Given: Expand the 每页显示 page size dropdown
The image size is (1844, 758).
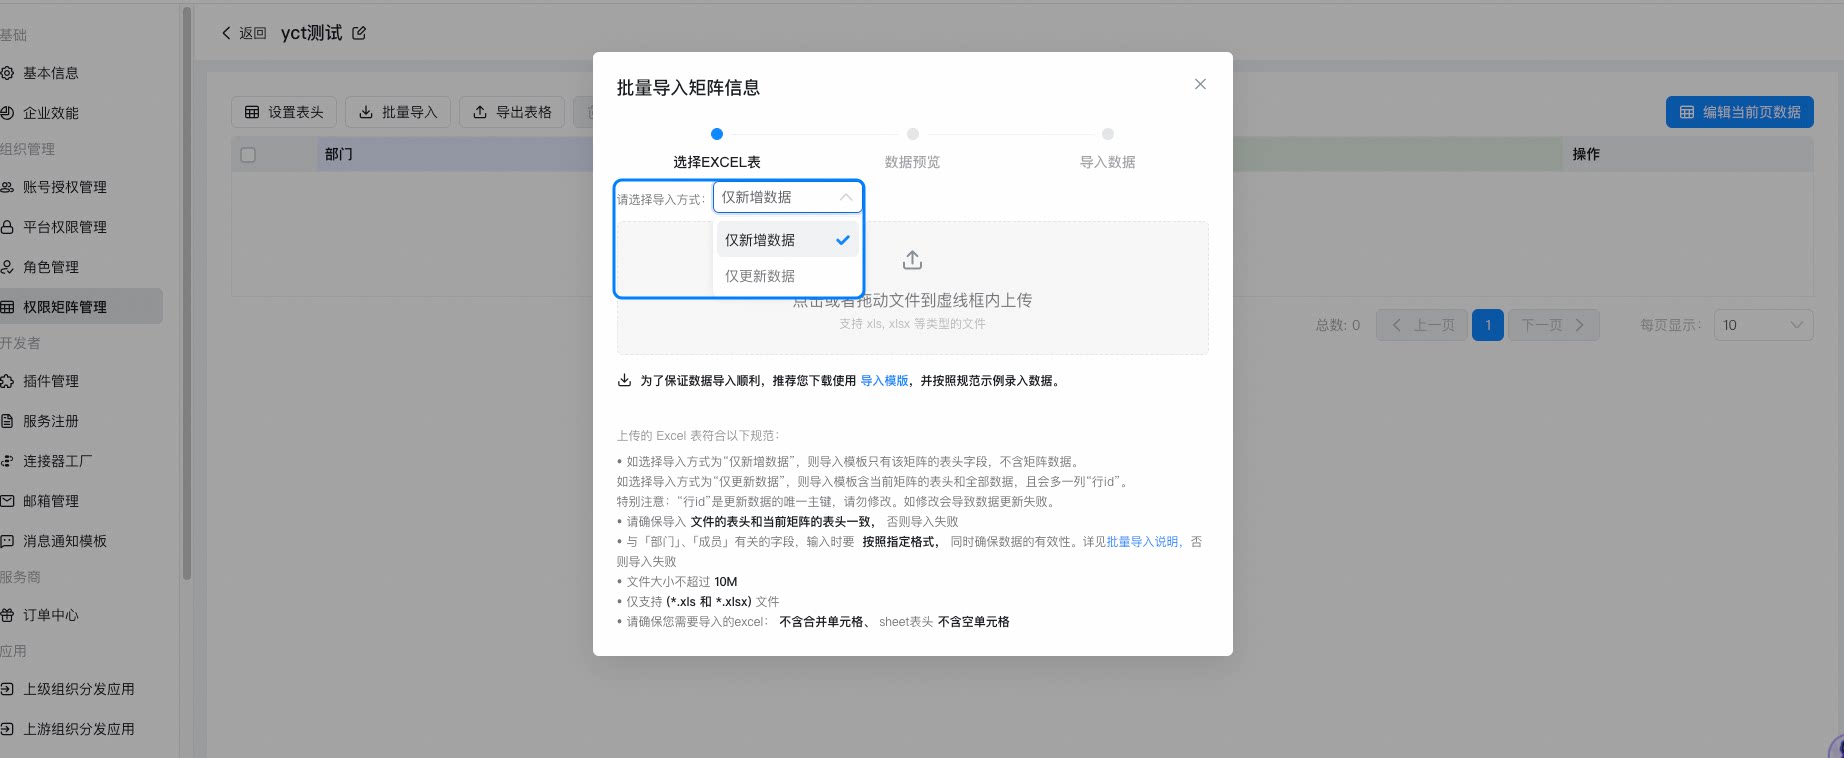Looking at the screenshot, I should [1763, 325].
